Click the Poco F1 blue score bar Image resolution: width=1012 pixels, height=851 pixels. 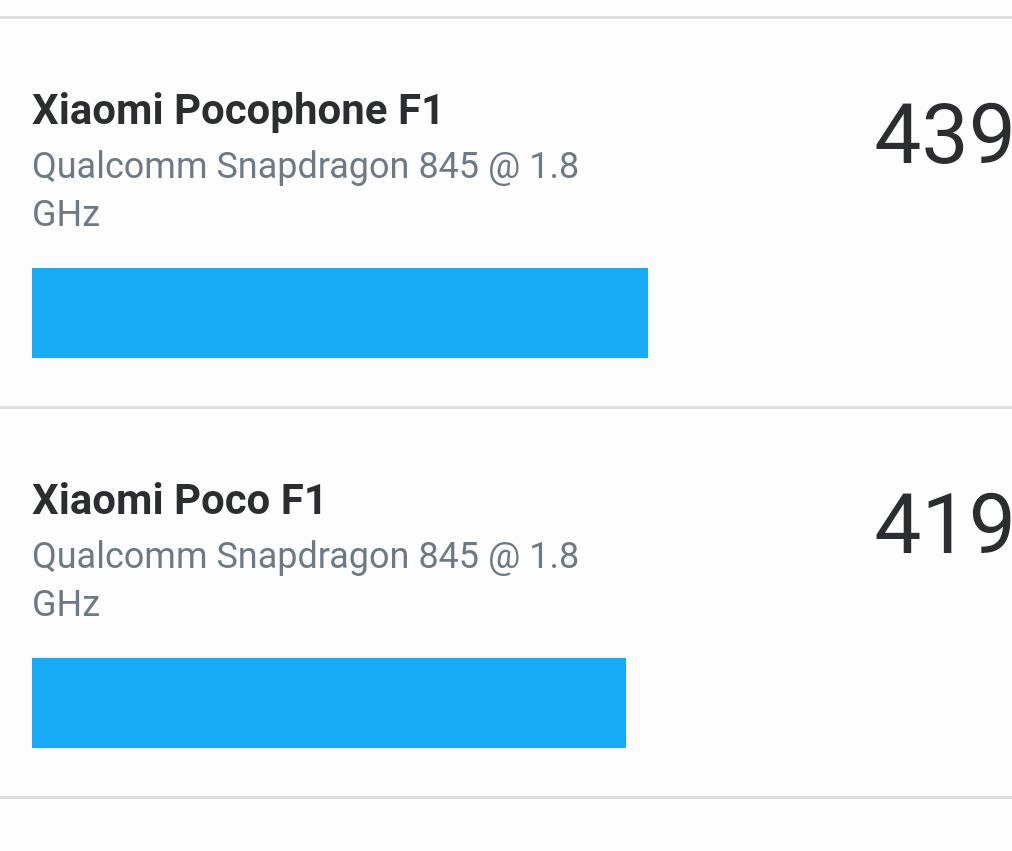pyautogui.click(x=329, y=703)
